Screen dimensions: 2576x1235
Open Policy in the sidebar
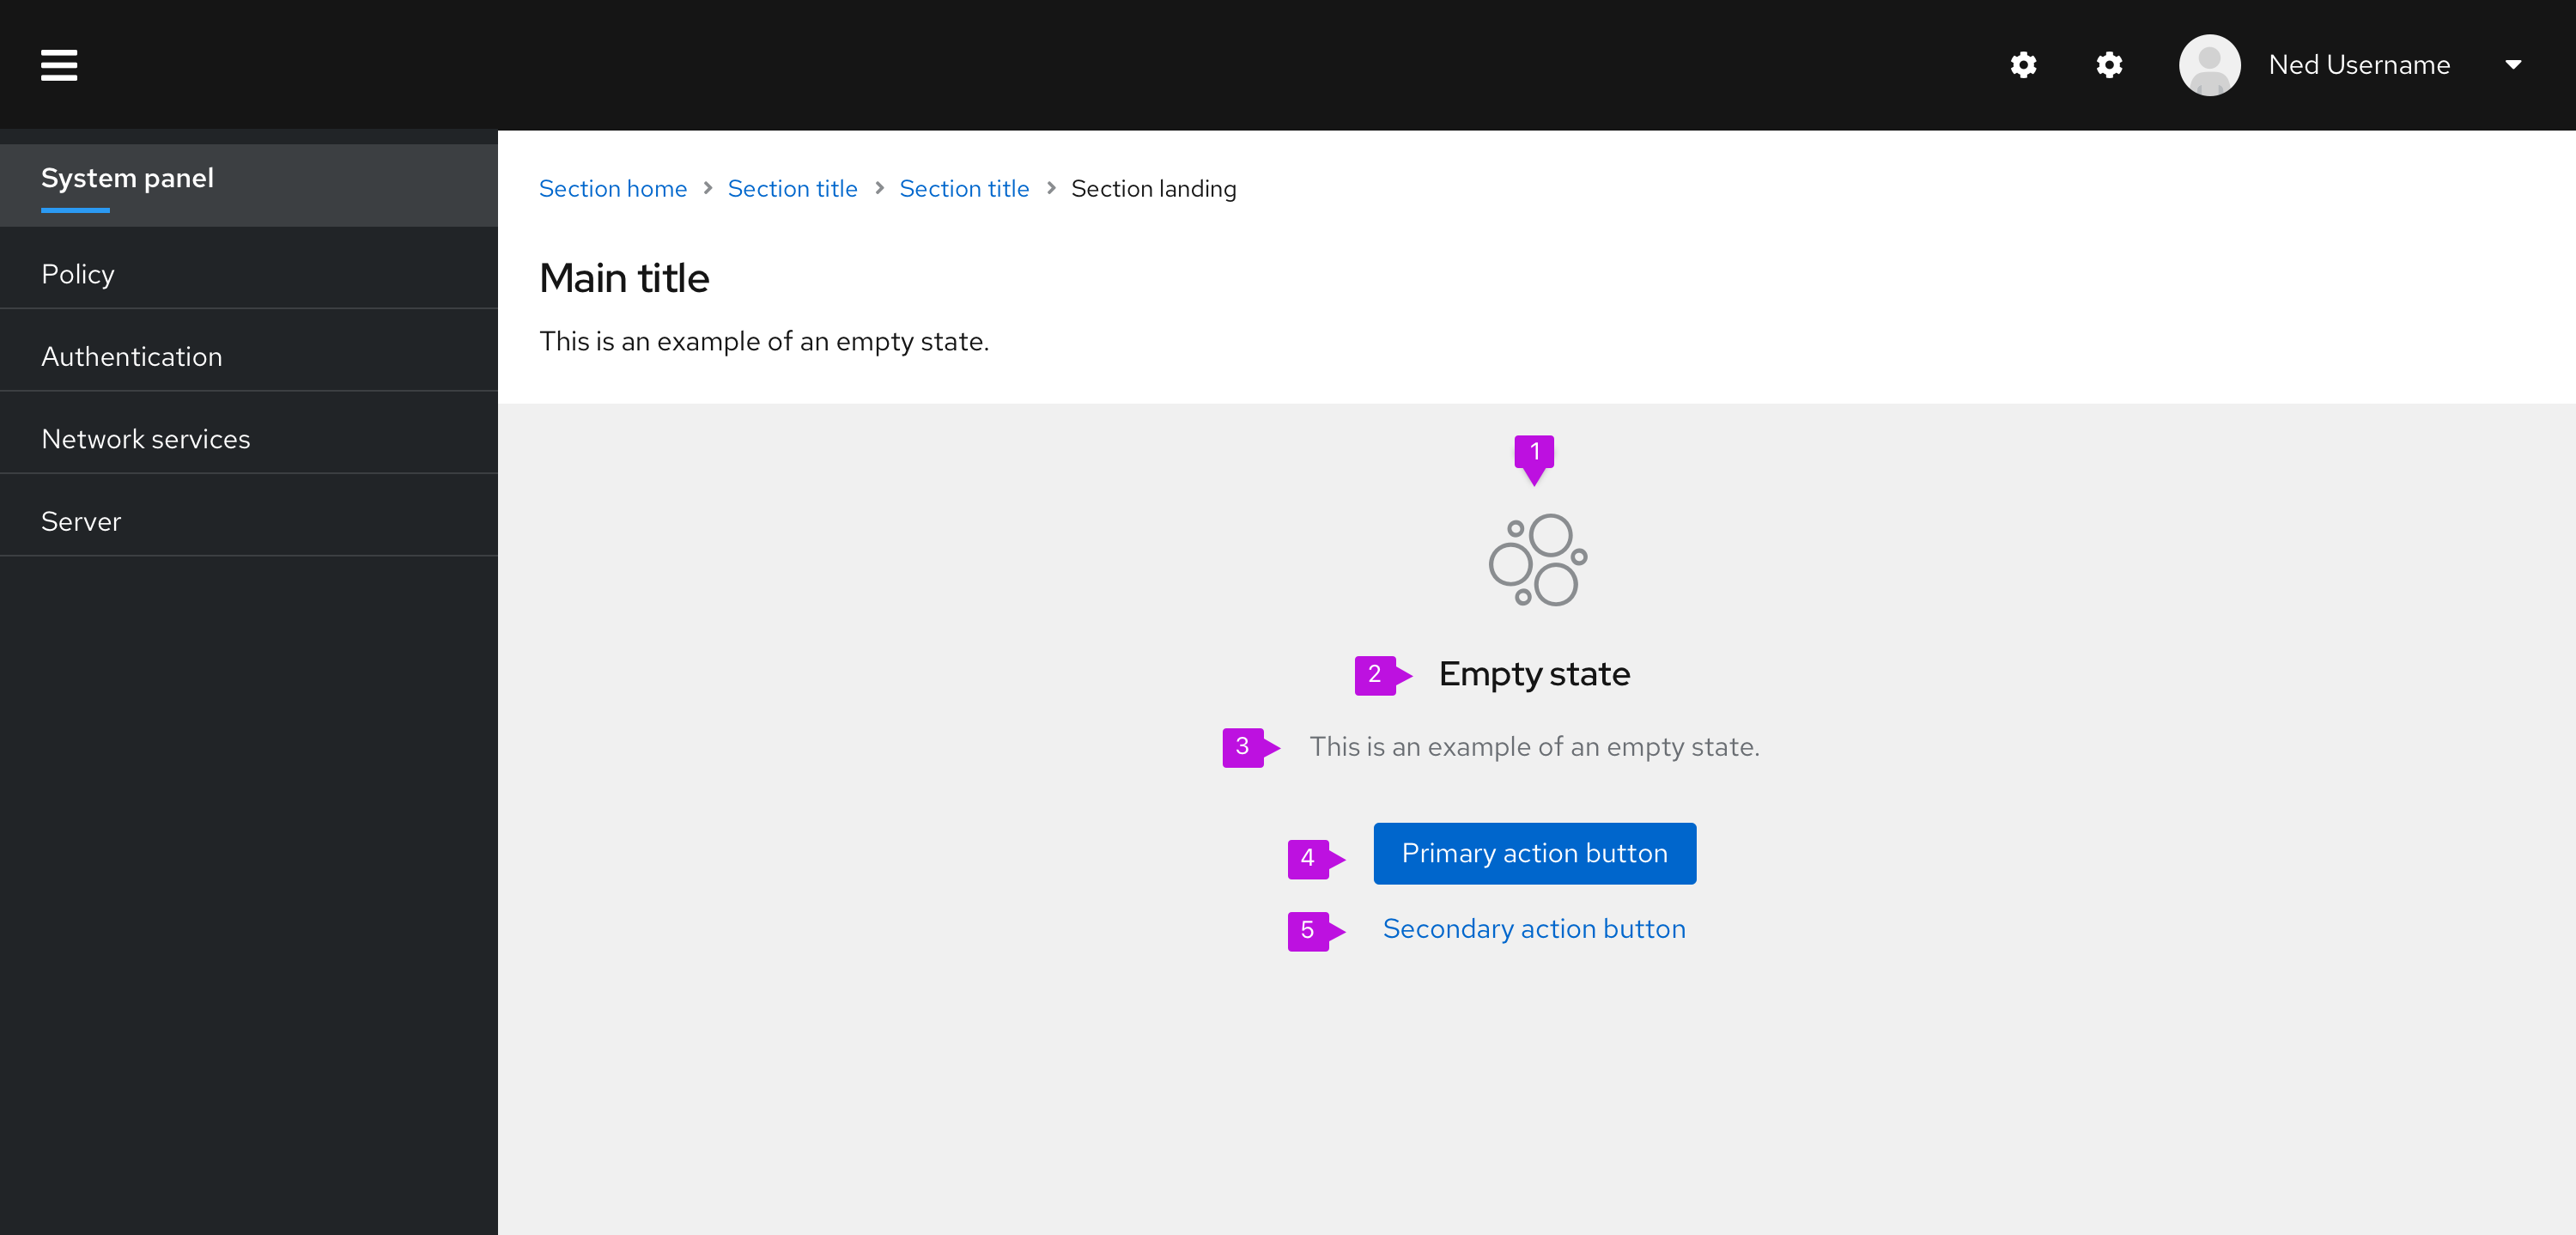coord(78,274)
